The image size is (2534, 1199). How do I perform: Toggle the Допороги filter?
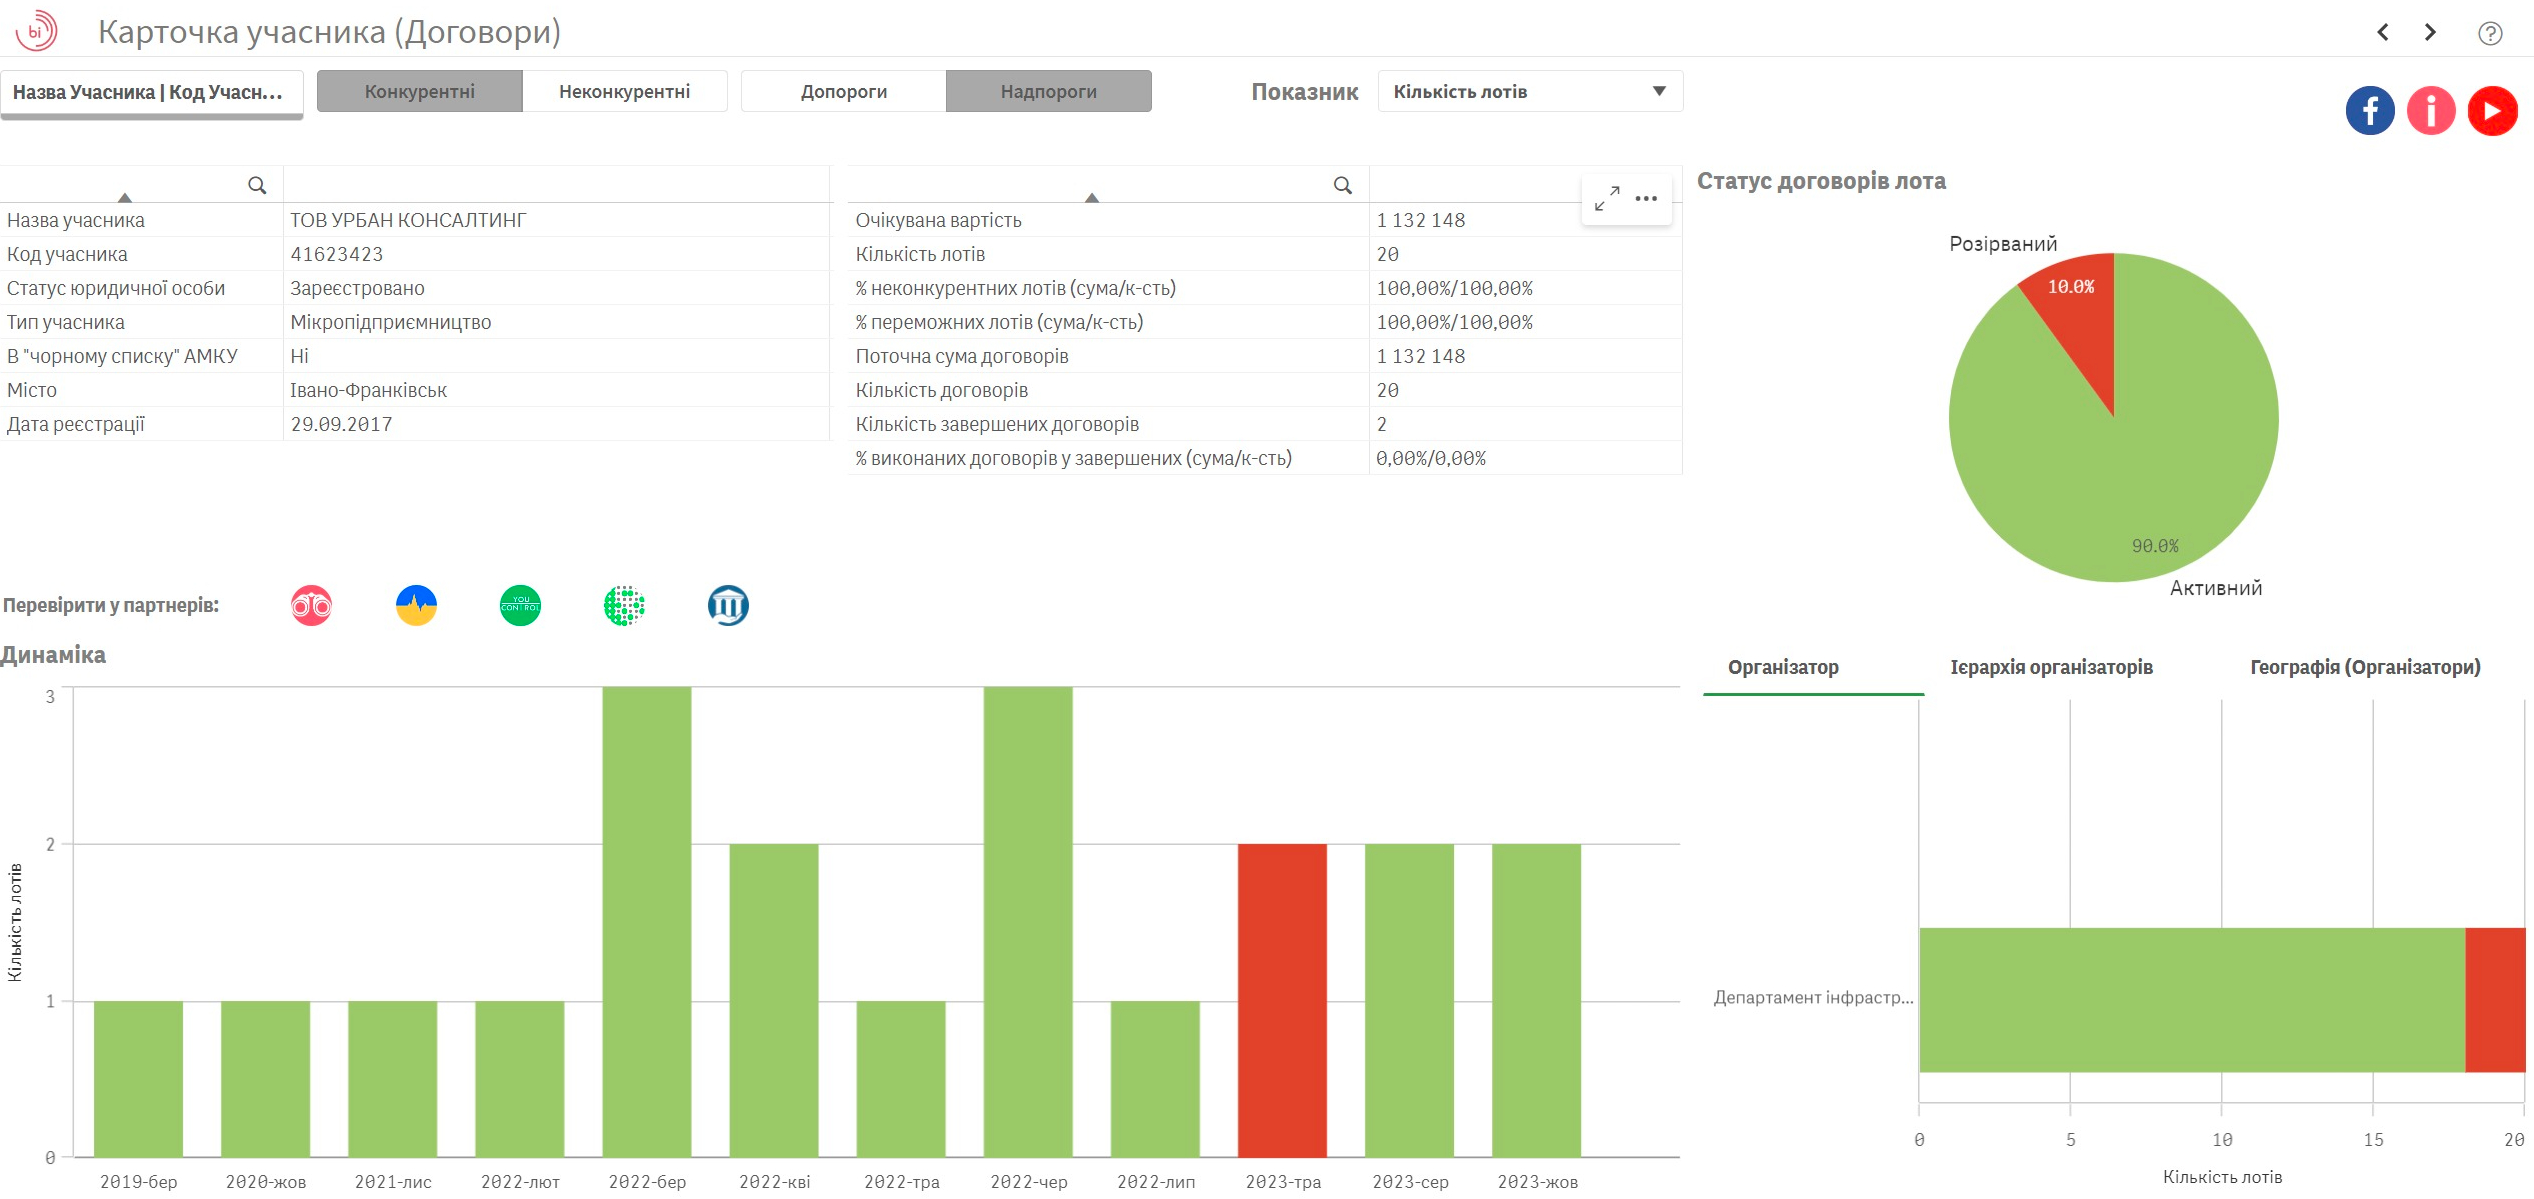tap(843, 91)
